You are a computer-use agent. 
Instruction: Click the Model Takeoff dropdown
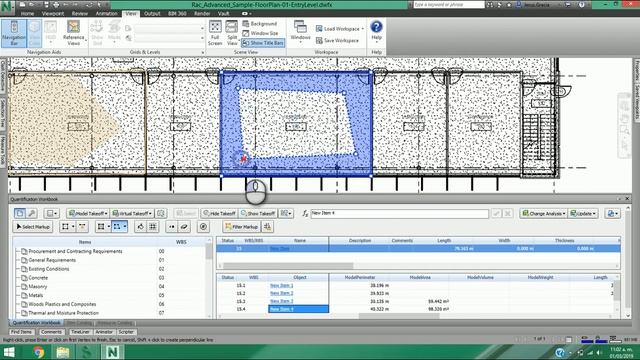pos(88,213)
